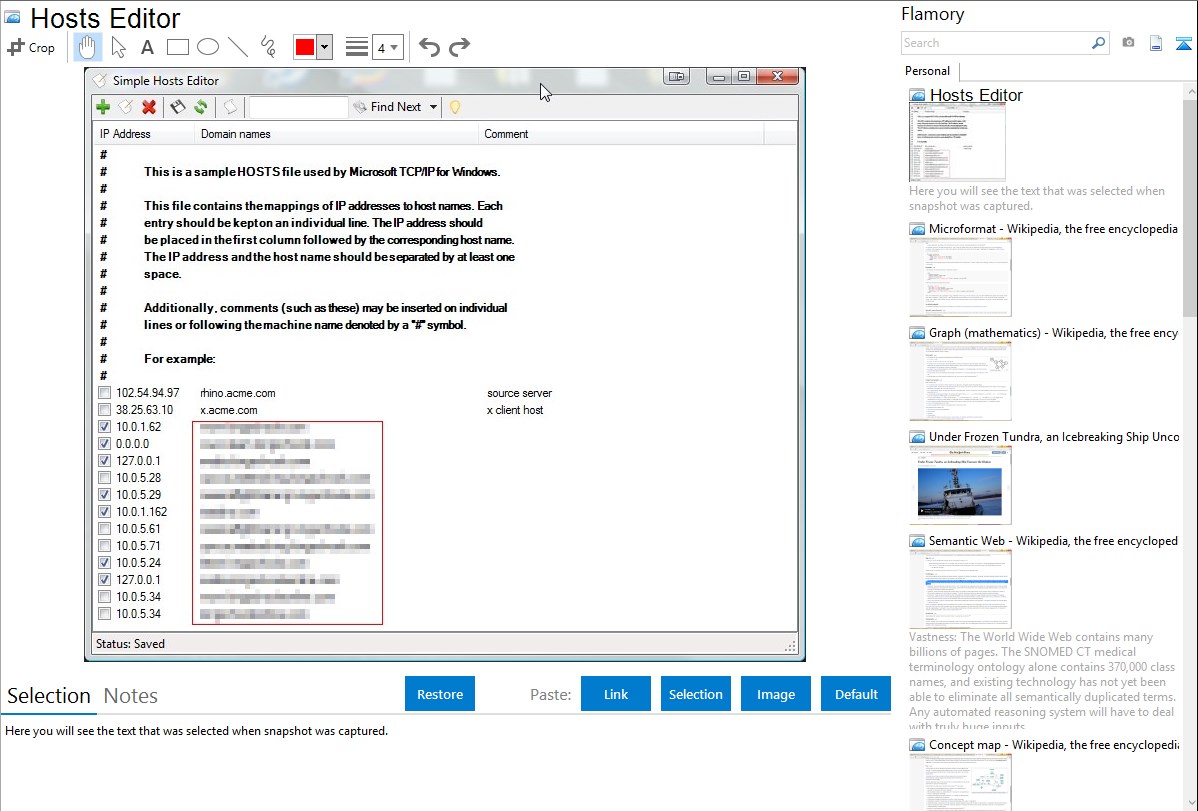Viewport: 1198px width, 811px height.
Task: Click the edit entry icon in hosts toolbar
Action: tap(125, 107)
